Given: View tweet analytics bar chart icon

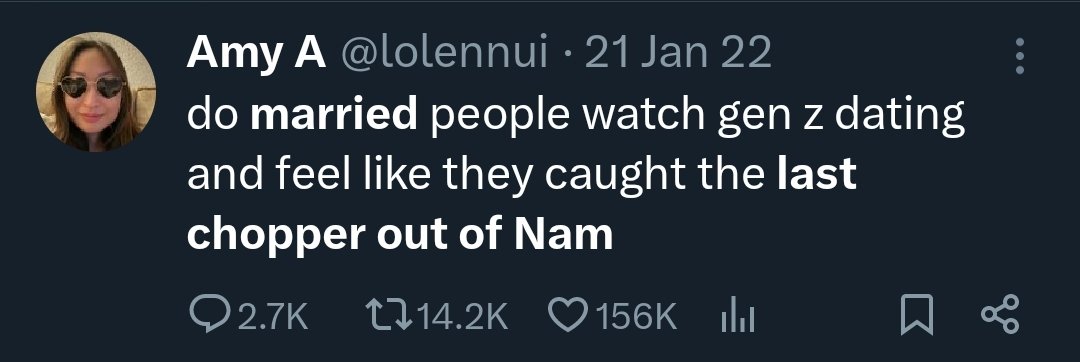Looking at the screenshot, I should pos(737,318).
